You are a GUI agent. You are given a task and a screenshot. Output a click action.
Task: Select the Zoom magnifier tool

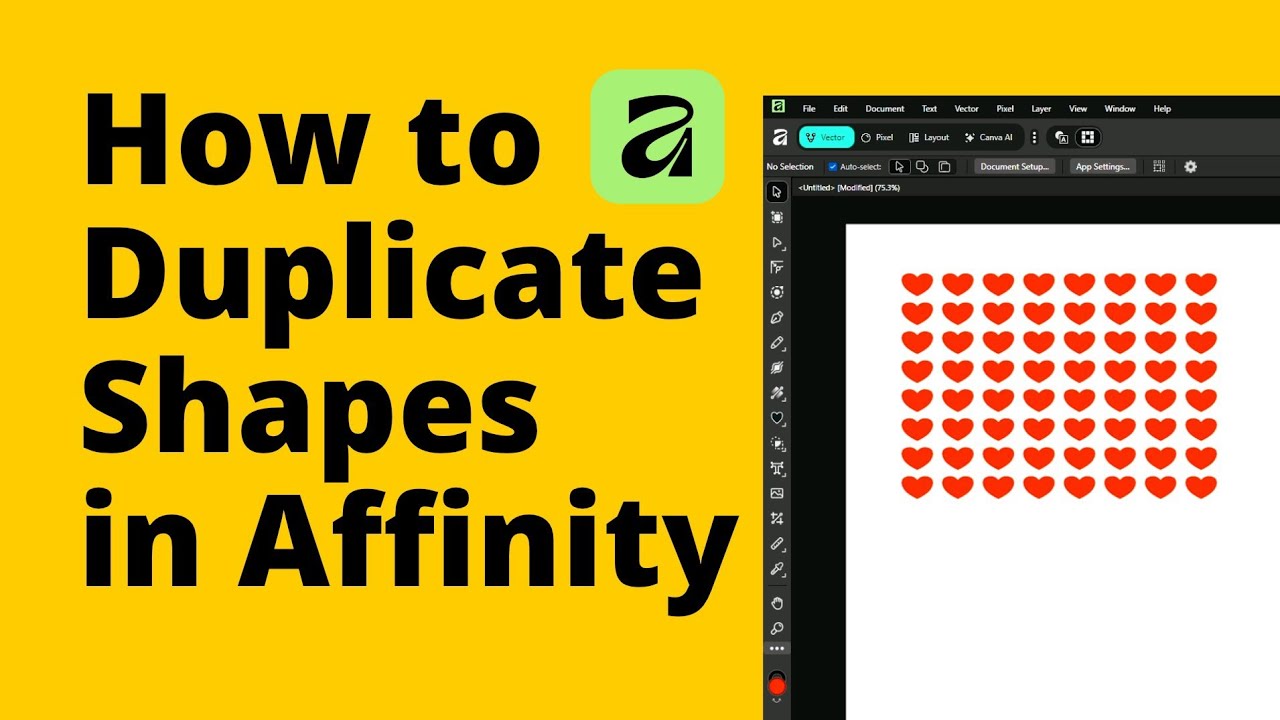(777, 628)
